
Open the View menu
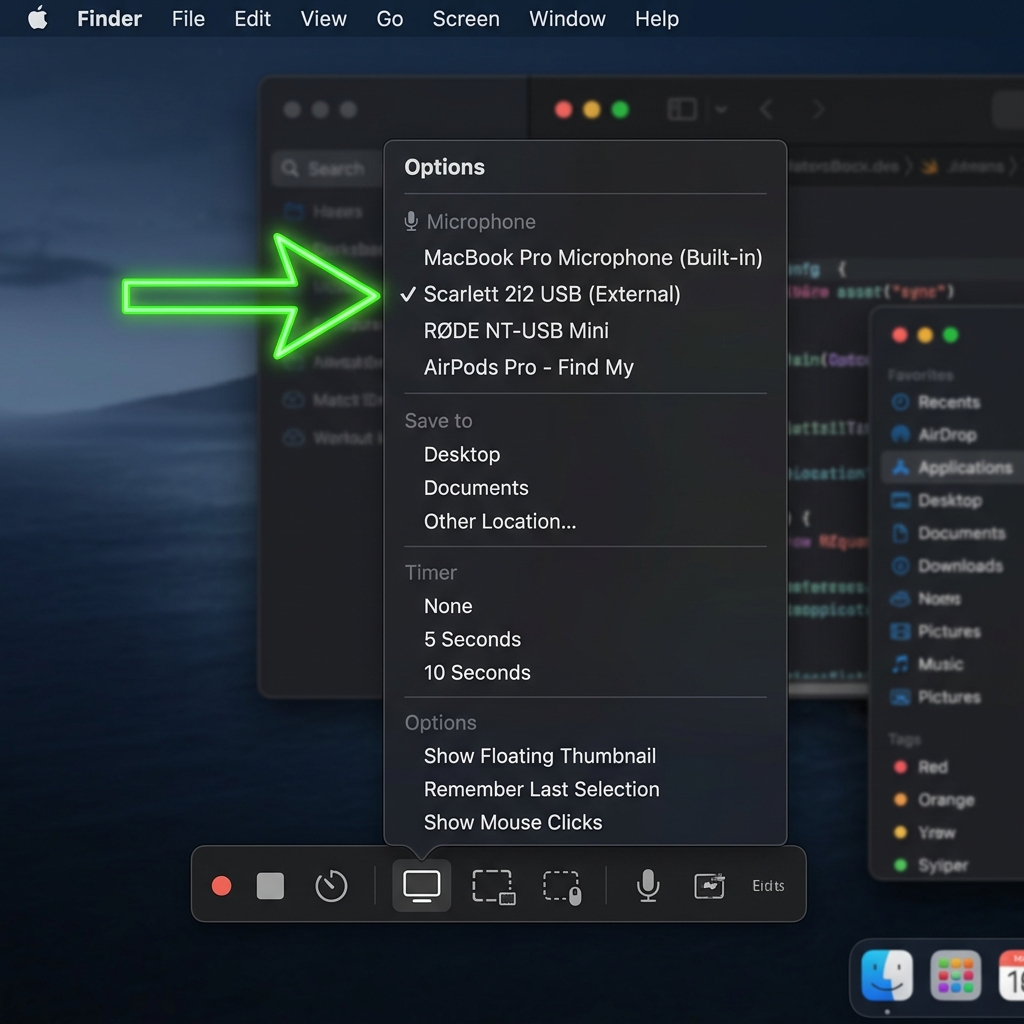323,18
